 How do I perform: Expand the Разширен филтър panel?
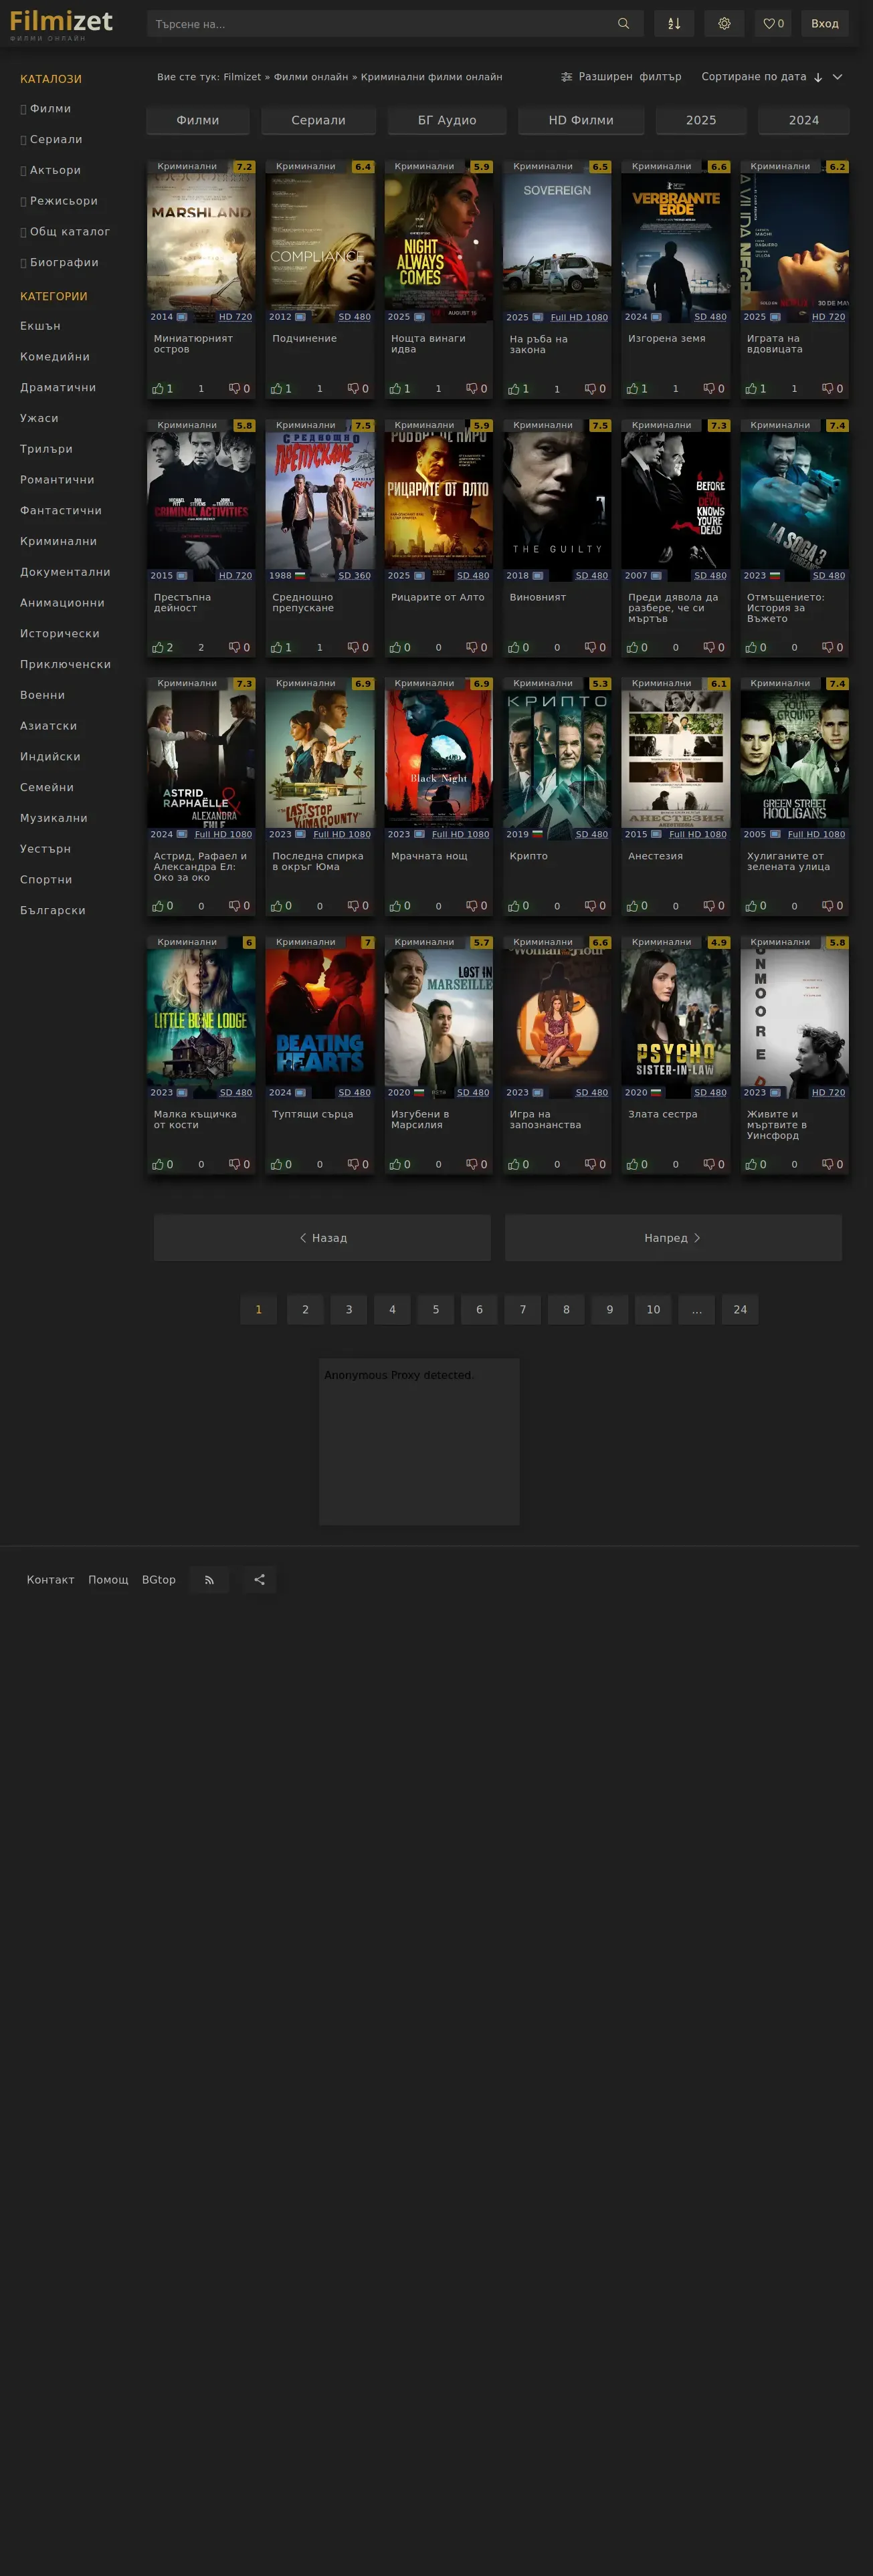point(621,77)
